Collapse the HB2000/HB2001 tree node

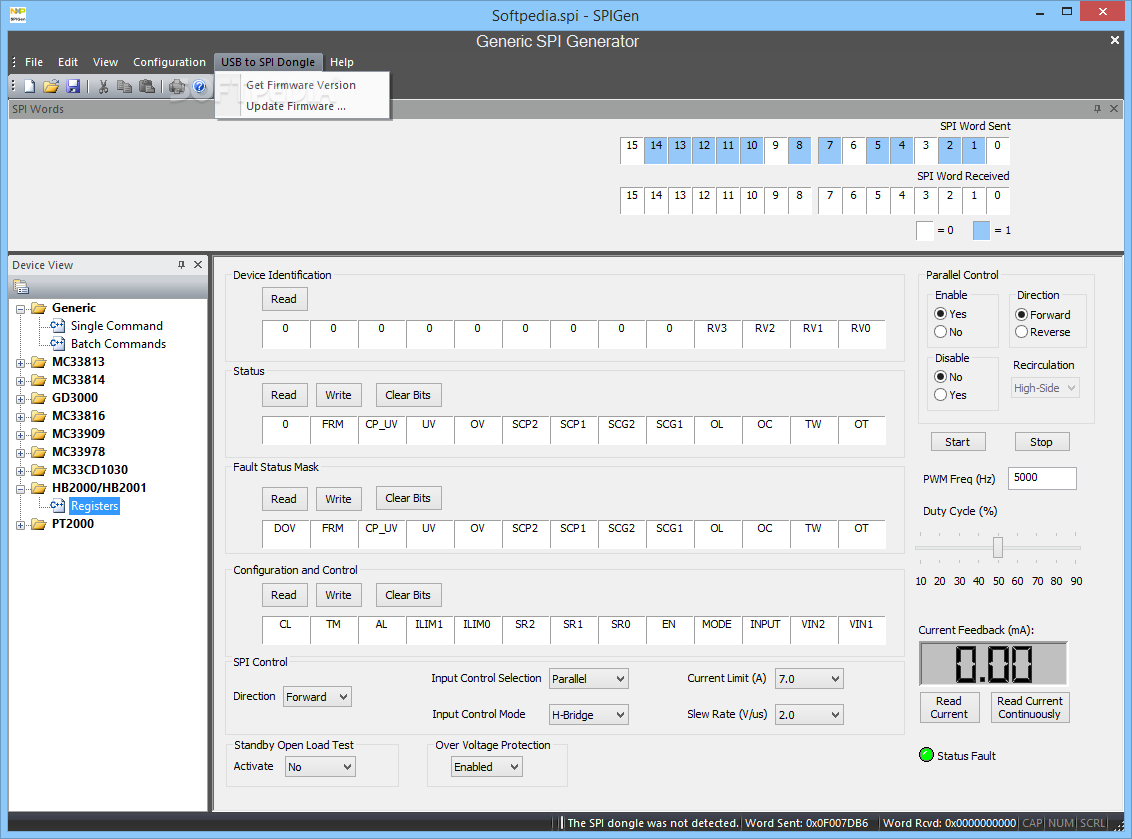(20, 489)
